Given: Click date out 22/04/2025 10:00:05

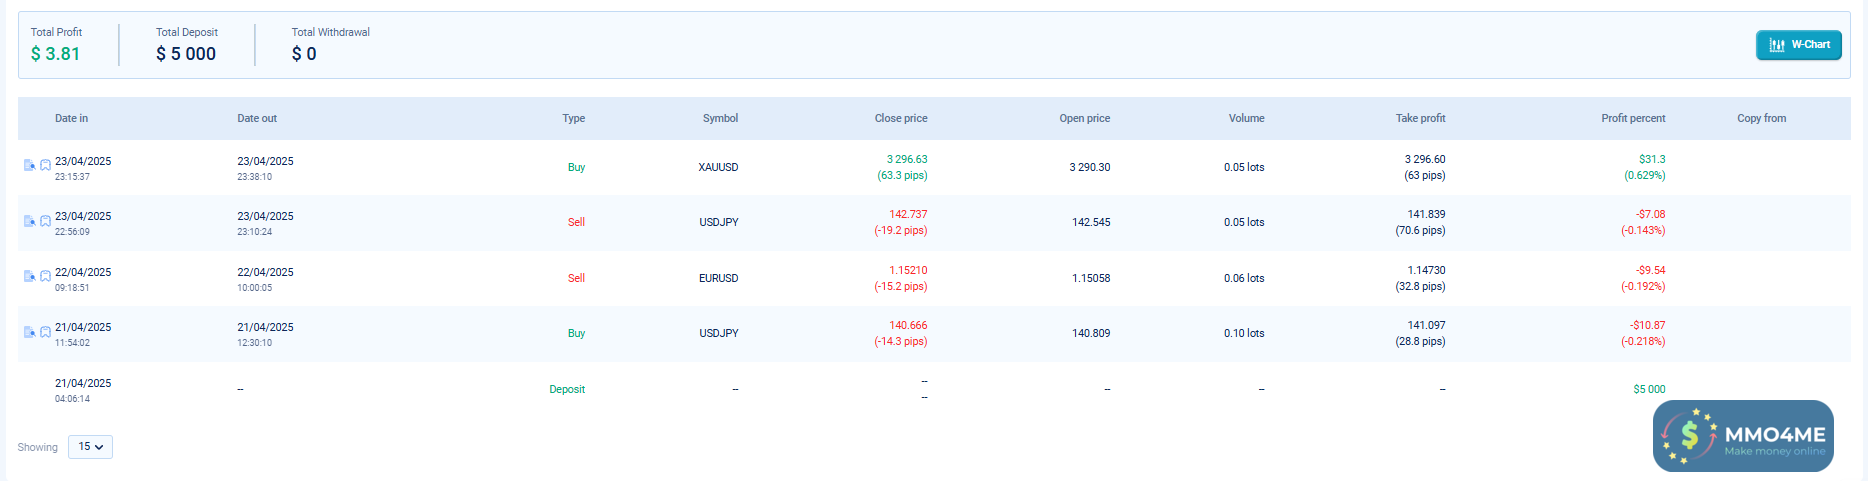Looking at the screenshot, I should pyautogui.click(x=265, y=279).
